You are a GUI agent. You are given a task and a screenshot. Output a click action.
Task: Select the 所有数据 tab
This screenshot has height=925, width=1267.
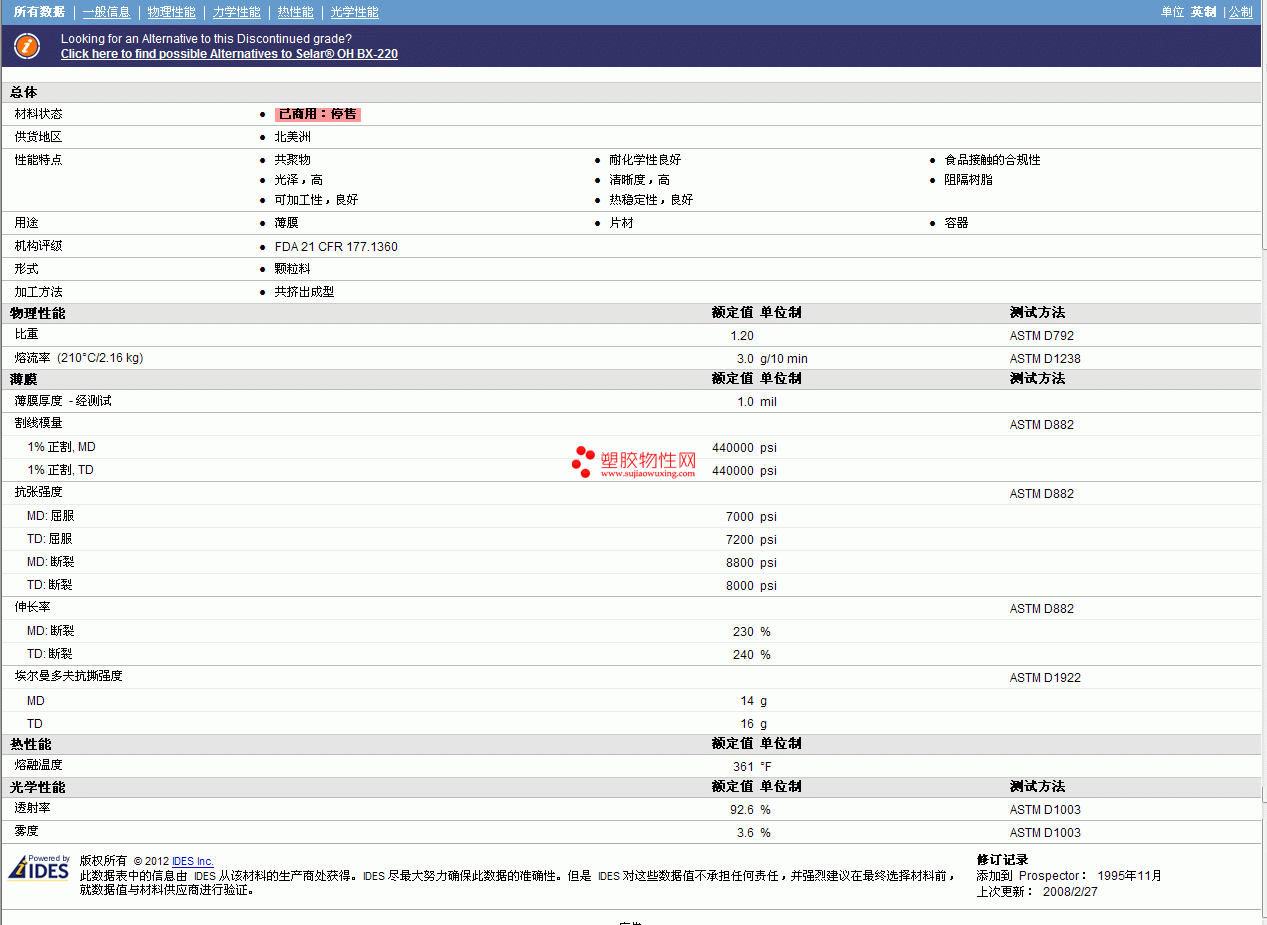[x=40, y=12]
